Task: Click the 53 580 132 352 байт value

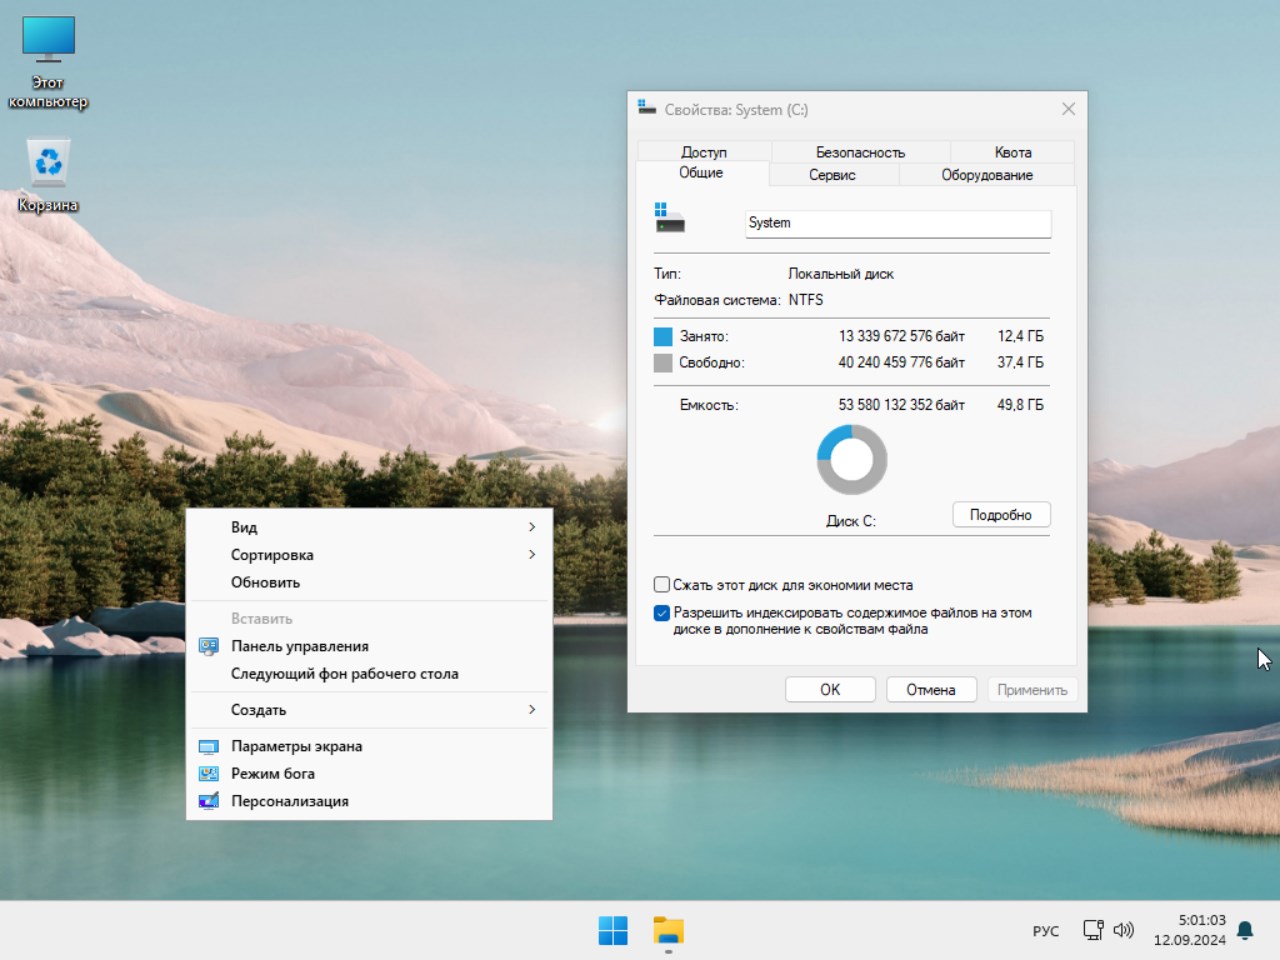Action: tap(902, 405)
